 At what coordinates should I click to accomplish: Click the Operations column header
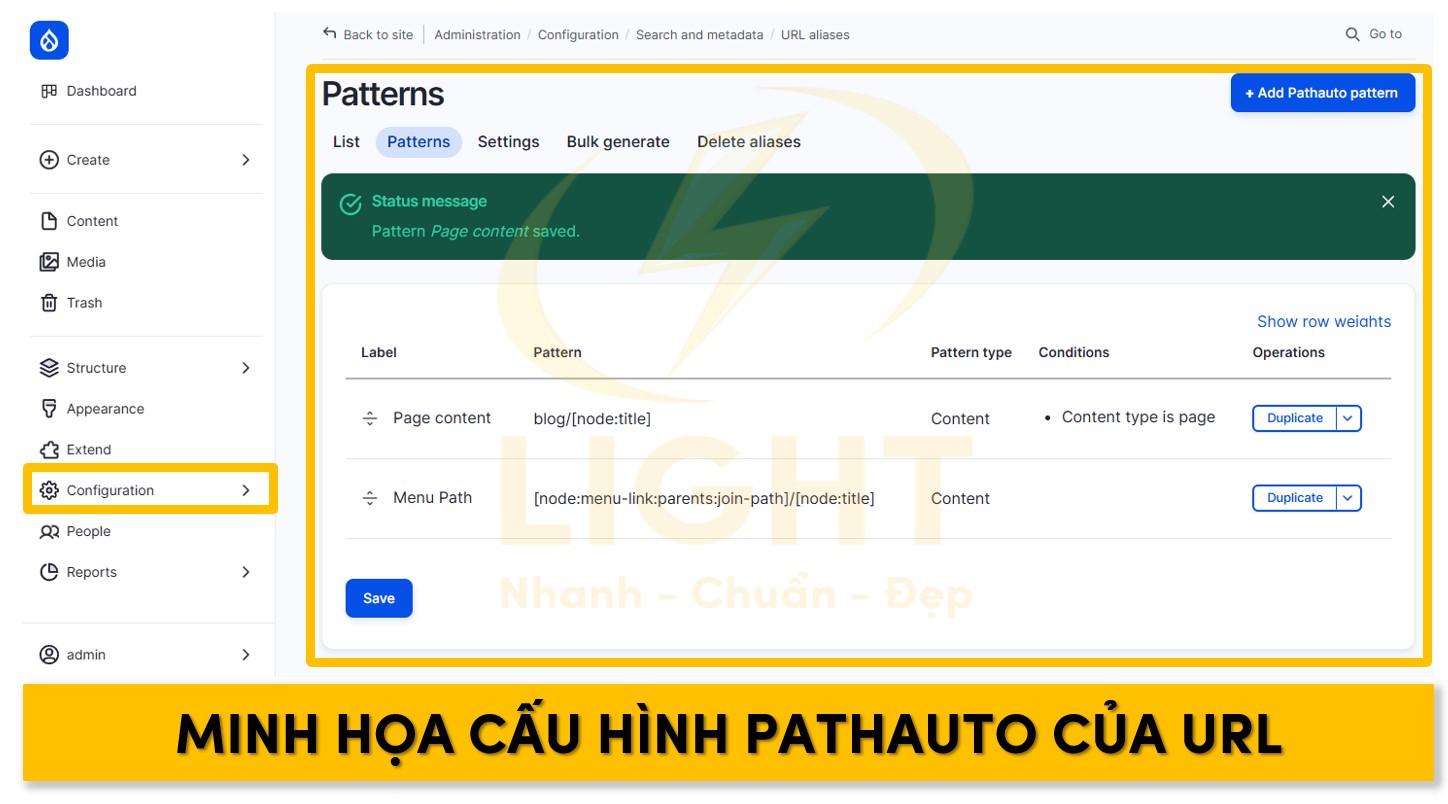click(1288, 352)
